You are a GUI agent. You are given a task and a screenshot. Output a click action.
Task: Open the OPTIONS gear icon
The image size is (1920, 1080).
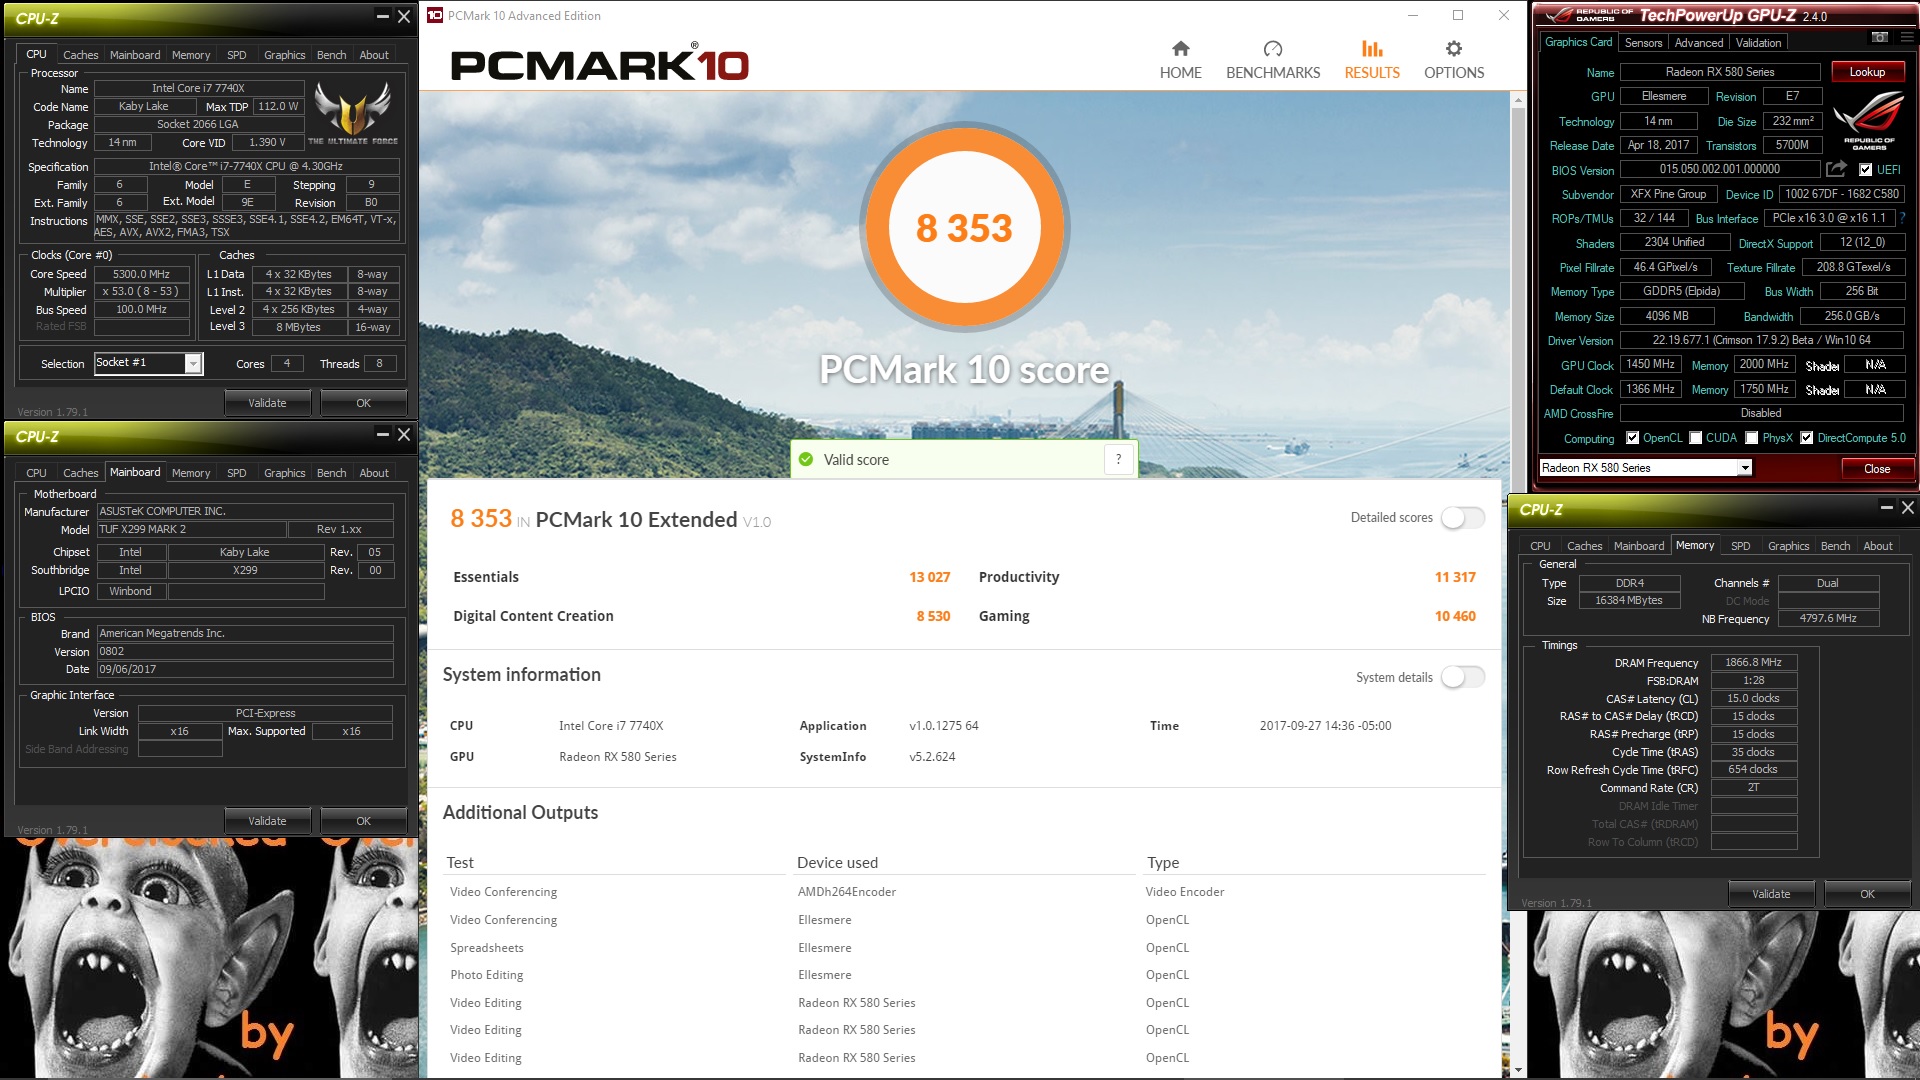pyautogui.click(x=1454, y=49)
